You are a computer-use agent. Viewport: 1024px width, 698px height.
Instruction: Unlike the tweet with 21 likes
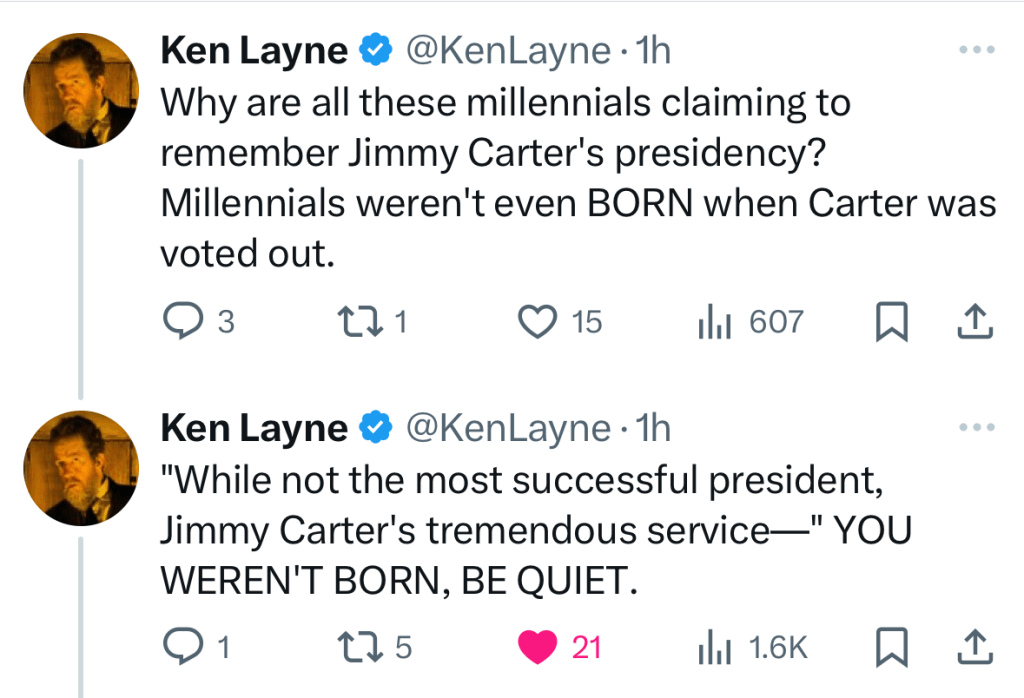click(540, 648)
